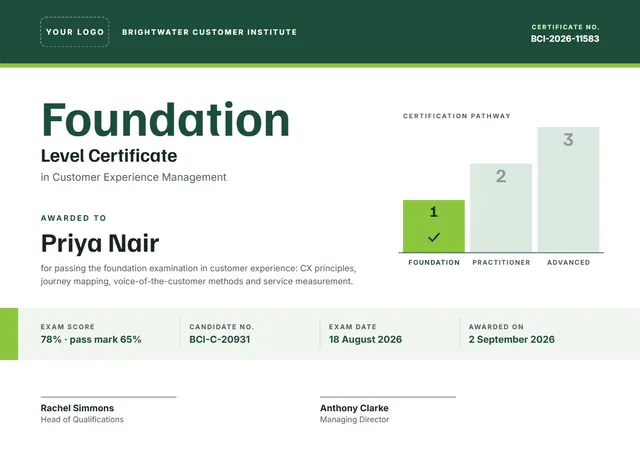
Task: Select the date 18 August 2026
Action: click(365, 340)
